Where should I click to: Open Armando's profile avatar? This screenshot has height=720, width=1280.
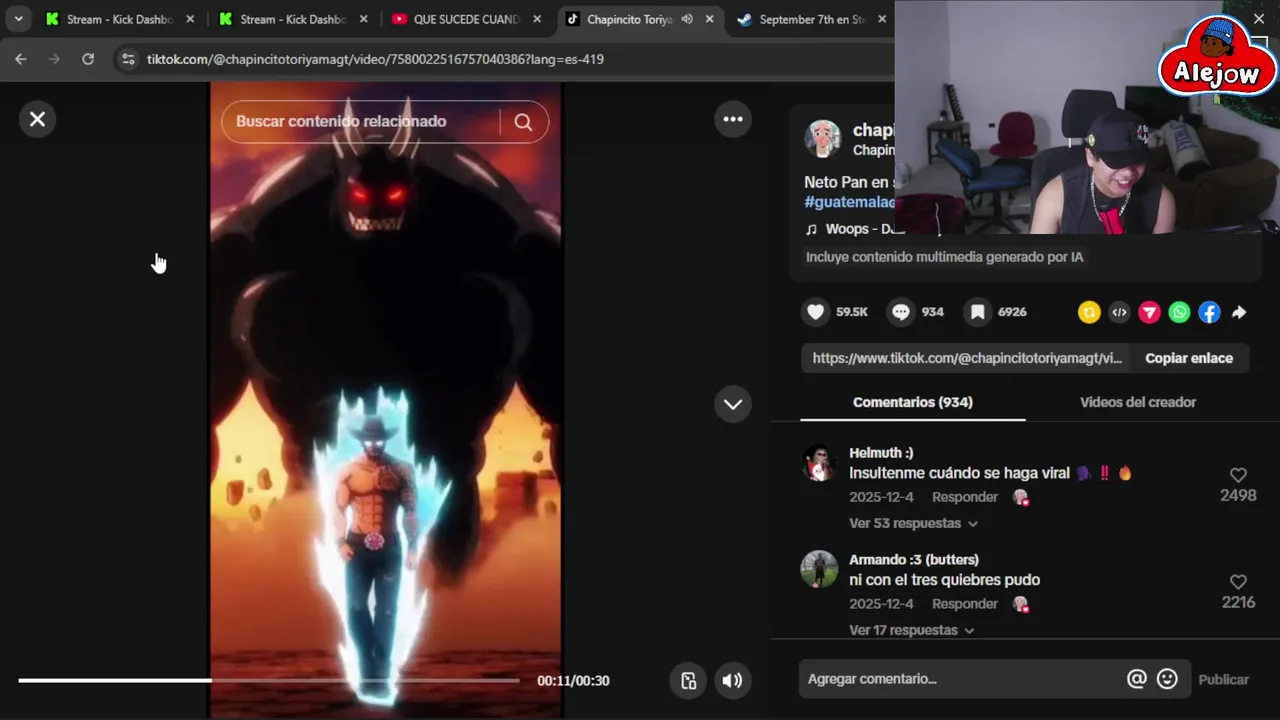[819, 570]
